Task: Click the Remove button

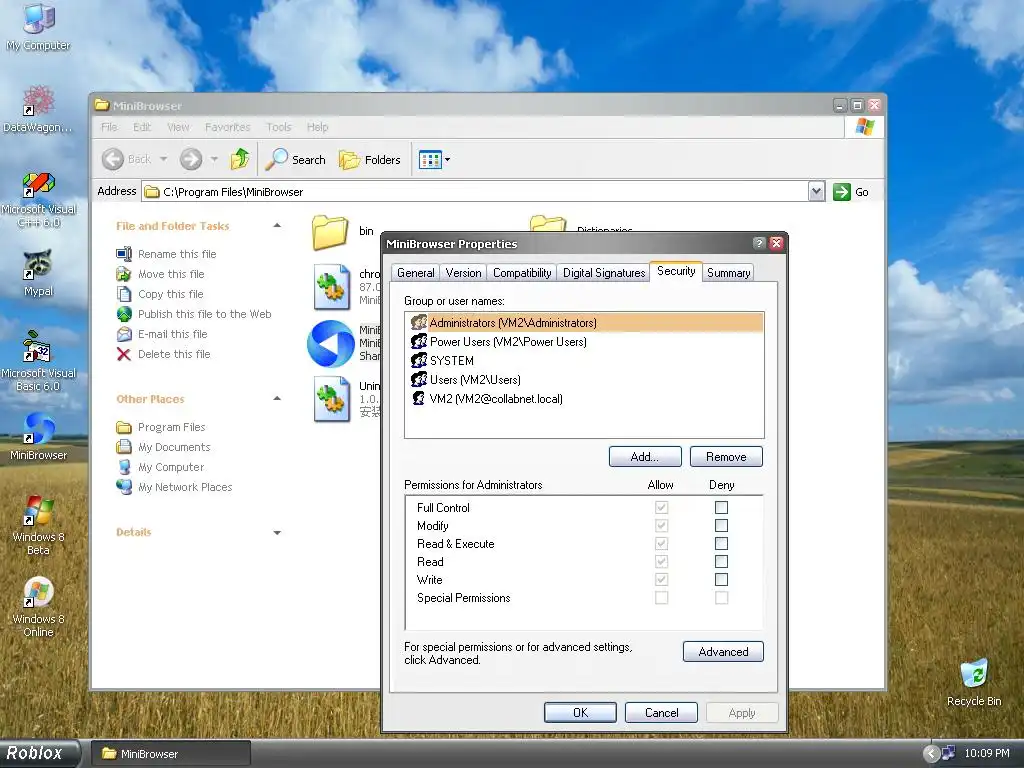Action: click(x=726, y=457)
